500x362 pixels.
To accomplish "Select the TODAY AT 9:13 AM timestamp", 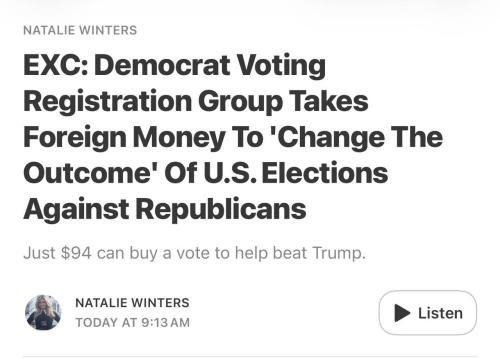I will coord(132,322).
